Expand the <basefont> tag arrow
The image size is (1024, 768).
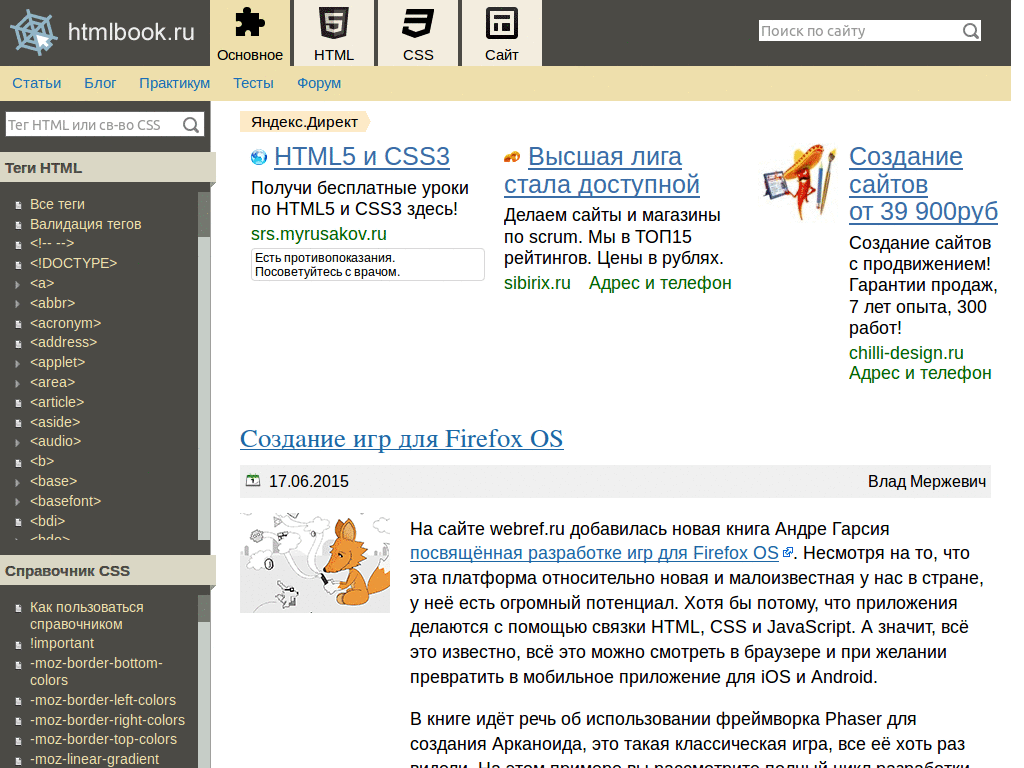coord(18,502)
